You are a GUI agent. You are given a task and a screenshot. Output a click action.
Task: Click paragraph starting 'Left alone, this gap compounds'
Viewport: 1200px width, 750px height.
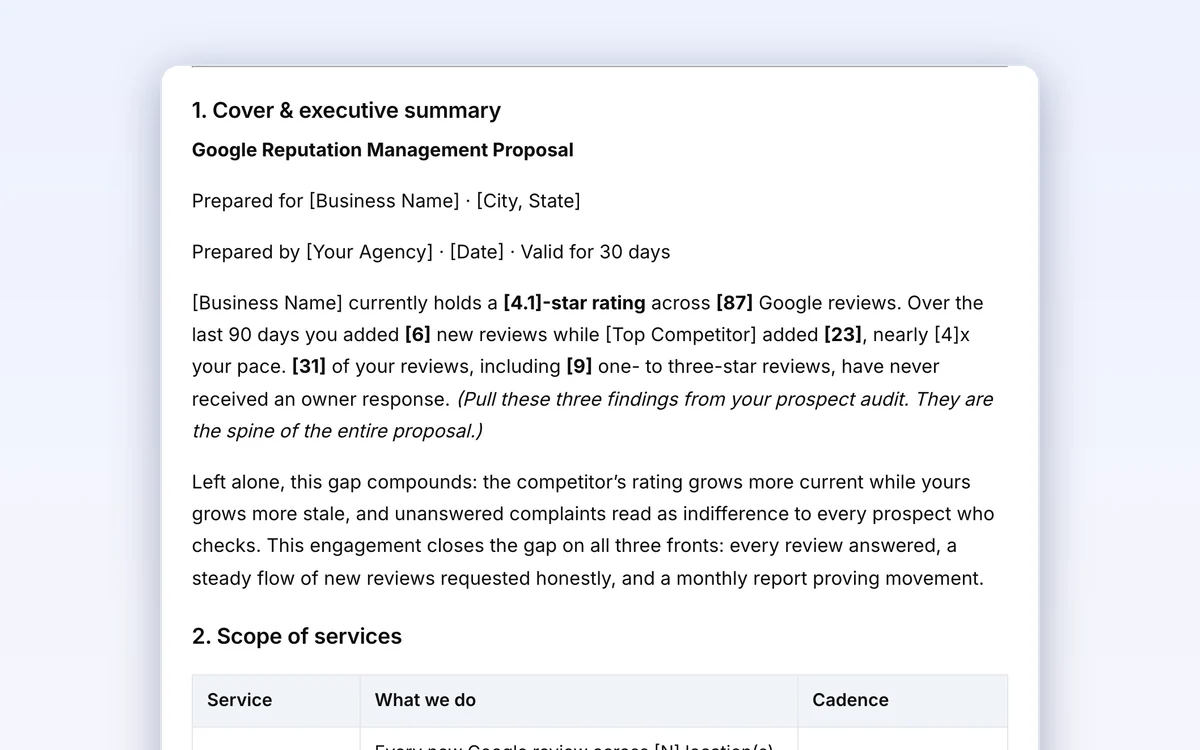point(593,530)
